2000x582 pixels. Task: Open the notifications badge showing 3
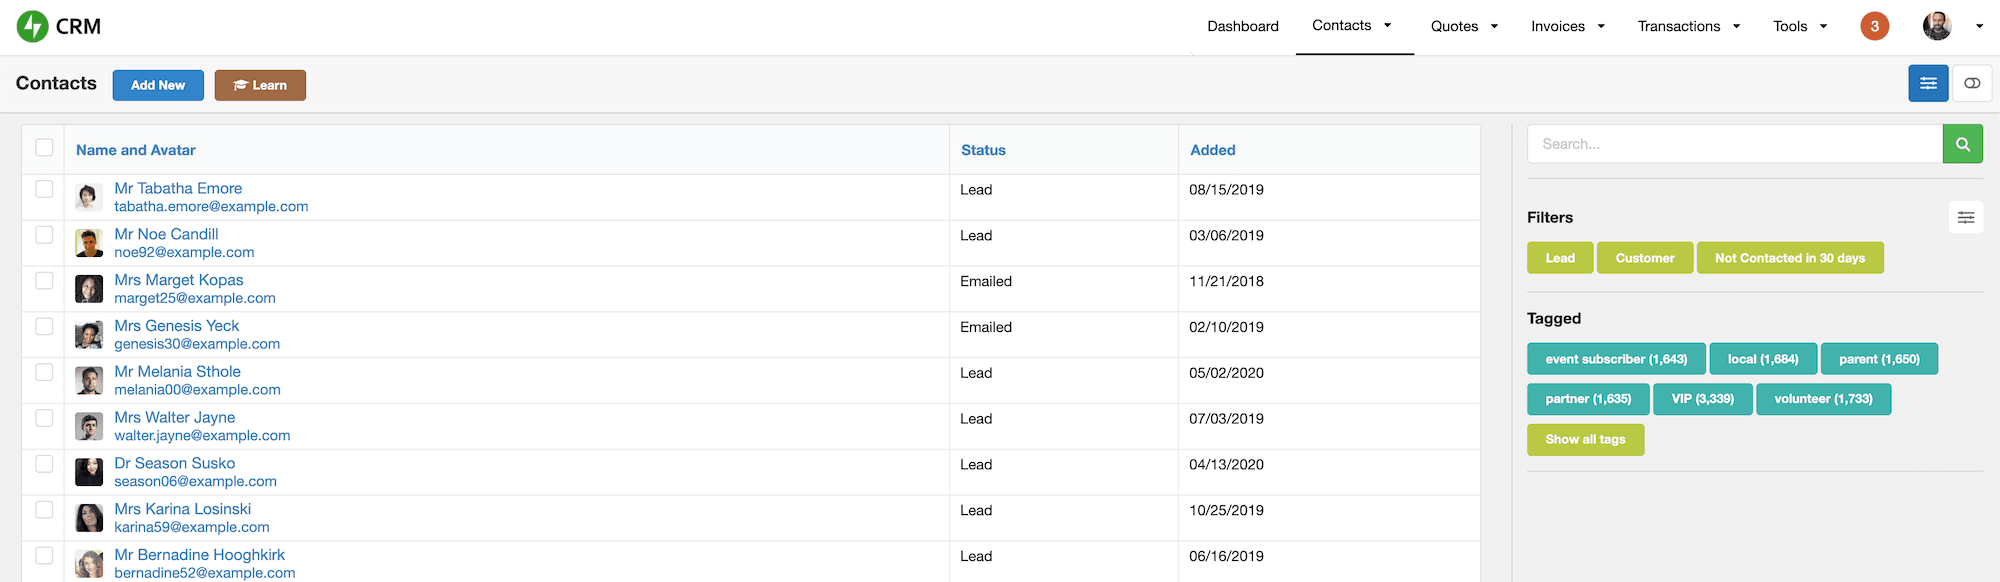[1874, 26]
